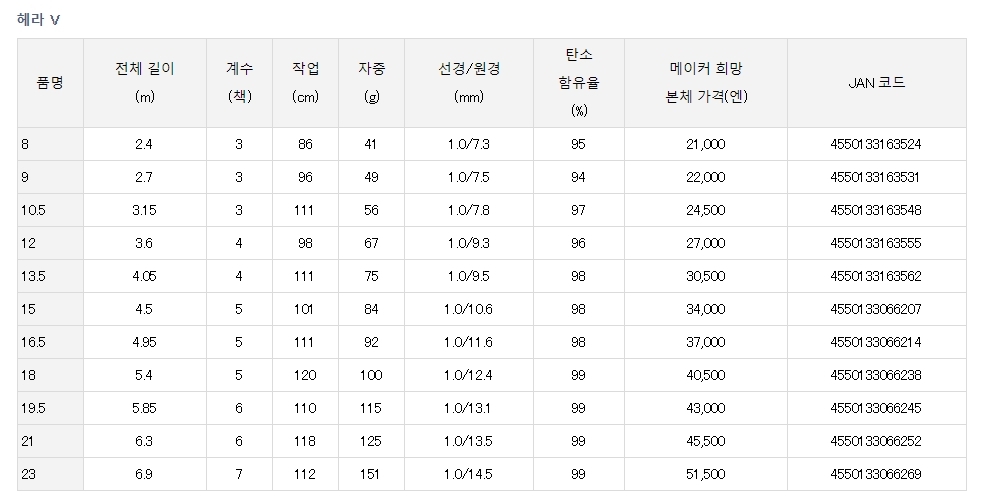Click JAN code 4550133066207
Screen dimensions: 984x503
point(876,309)
